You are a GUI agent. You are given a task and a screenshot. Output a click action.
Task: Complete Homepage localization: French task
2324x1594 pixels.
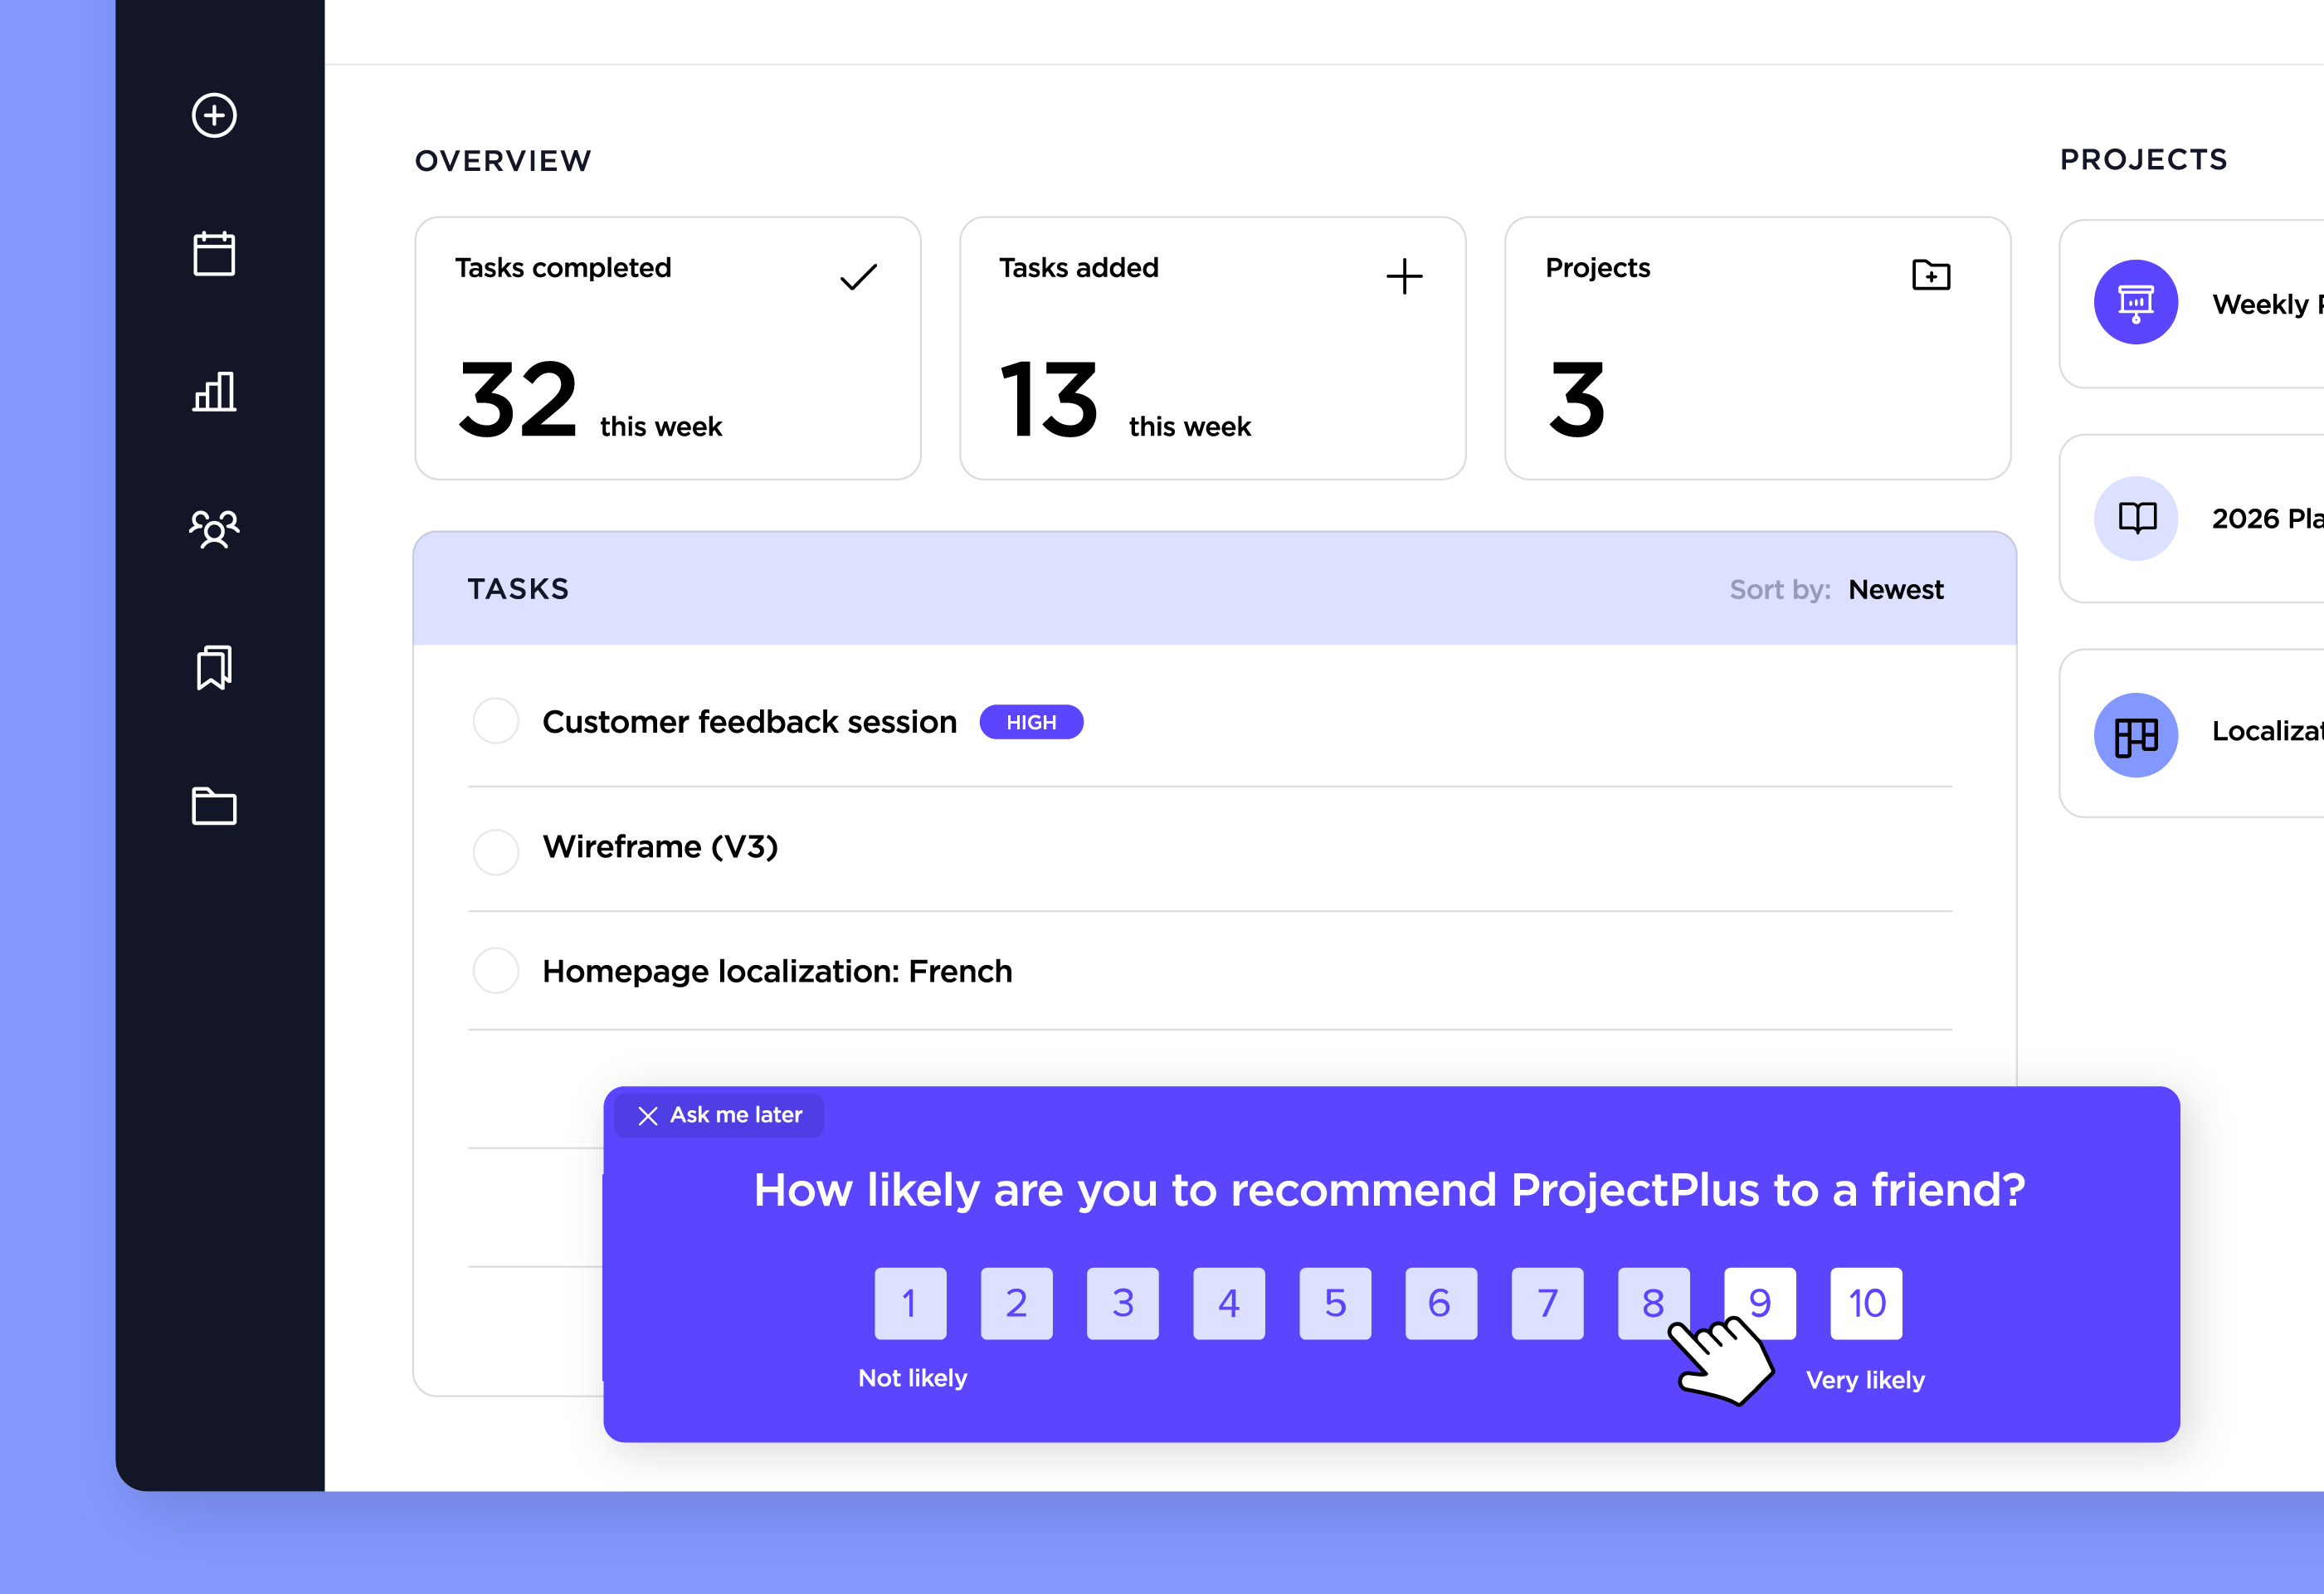click(x=495, y=970)
